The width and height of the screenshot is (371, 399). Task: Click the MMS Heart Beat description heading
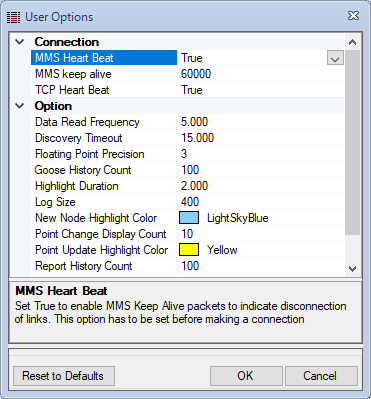61,291
